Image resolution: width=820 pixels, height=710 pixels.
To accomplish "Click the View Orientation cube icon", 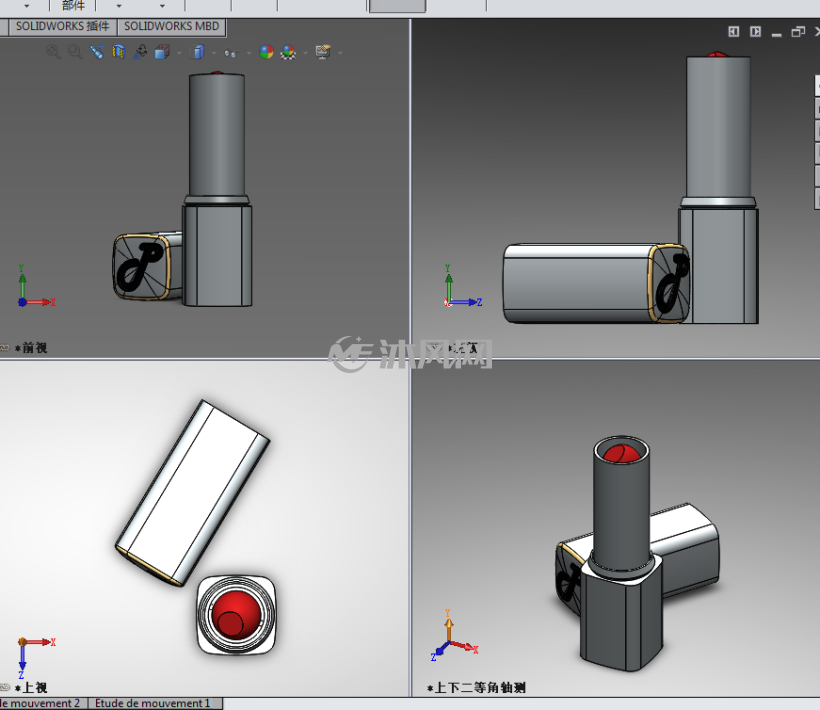I will click(162, 51).
